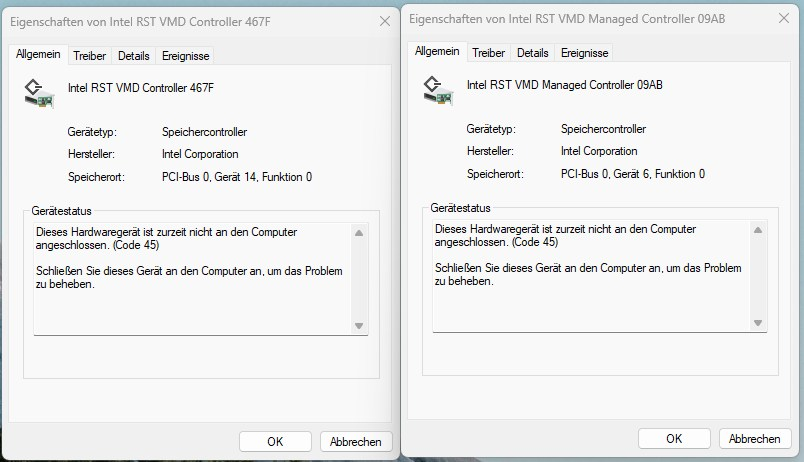Click 'Intel Corporation' value in 09AB window

coord(599,151)
